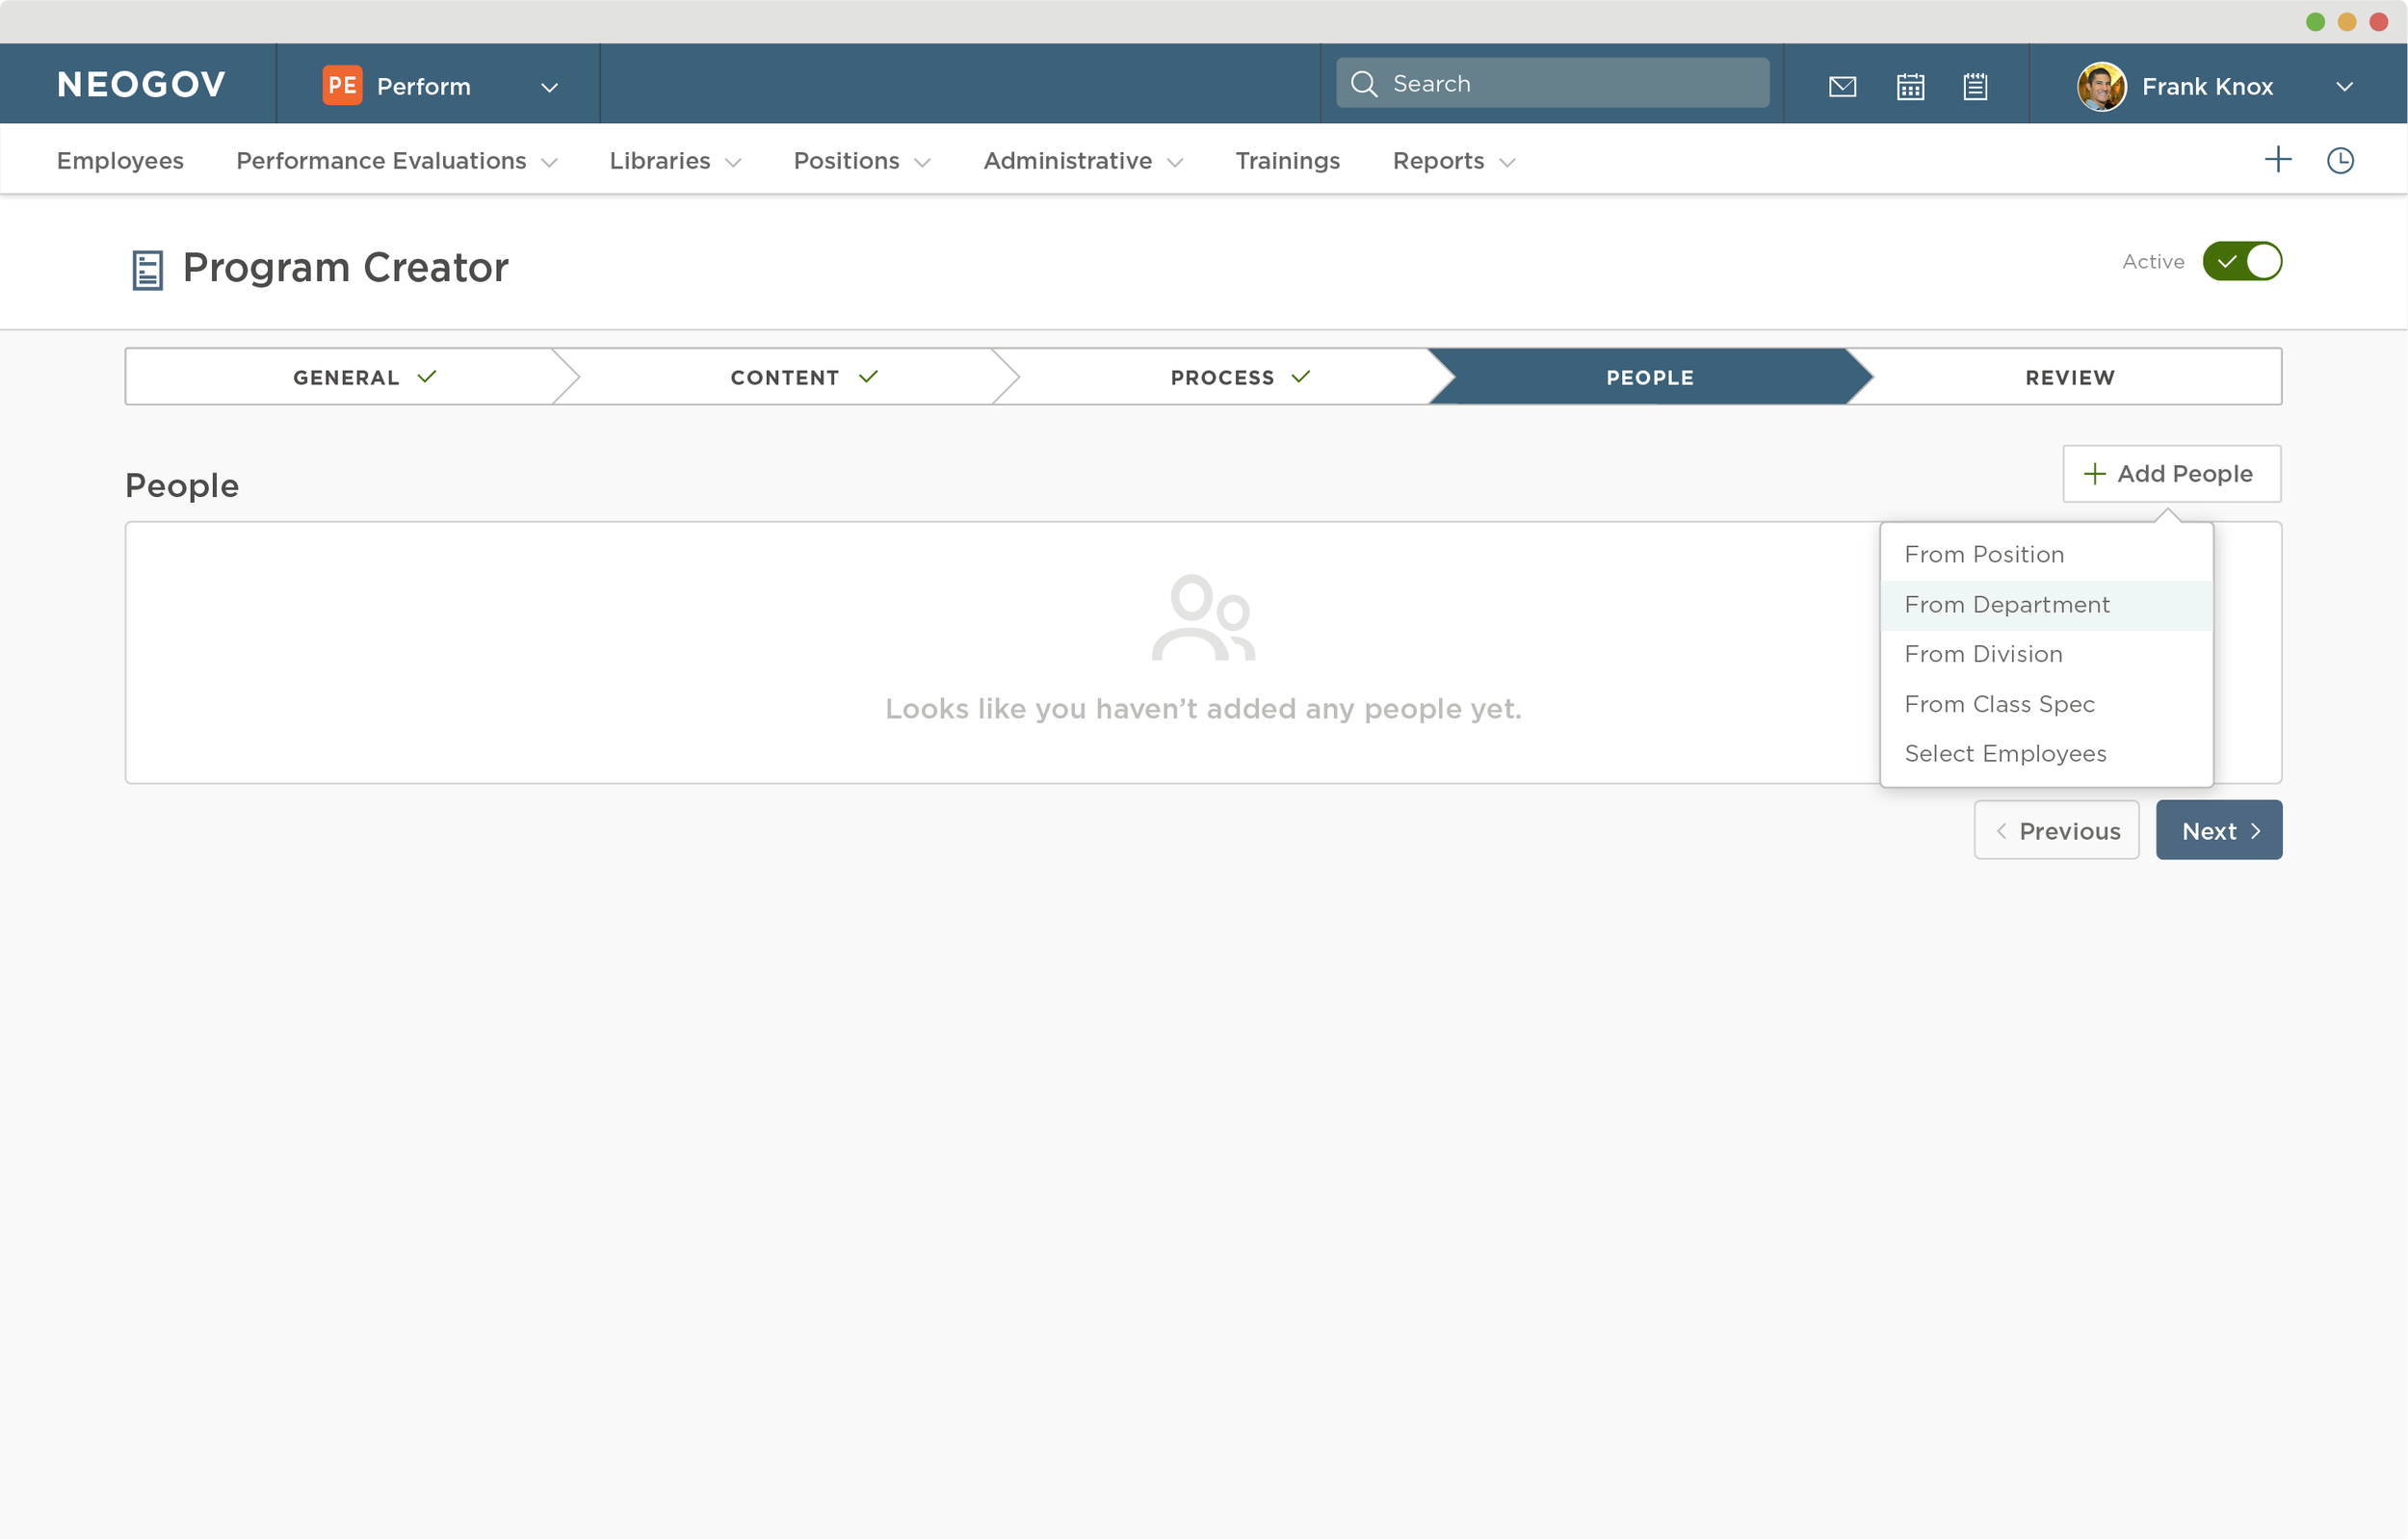Expand the Administrative menu
The image size is (2408, 1539).
pyautogui.click(x=1083, y=161)
